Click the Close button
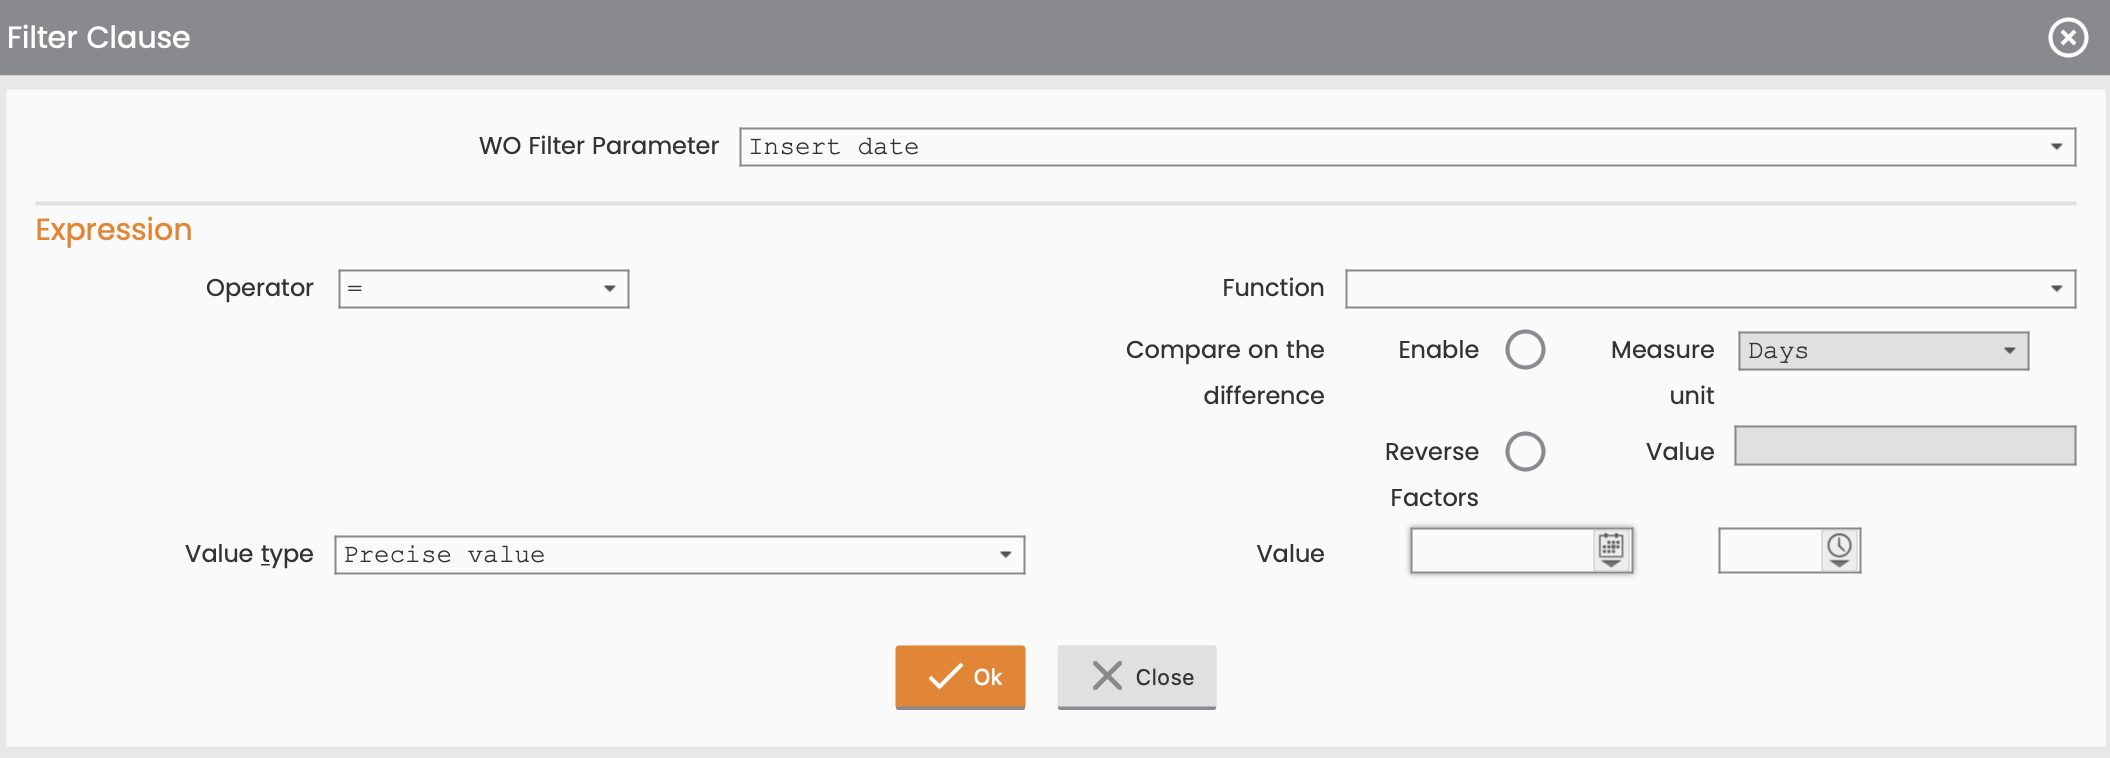This screenshot has width=2110, height=758. click(1137, 677)
